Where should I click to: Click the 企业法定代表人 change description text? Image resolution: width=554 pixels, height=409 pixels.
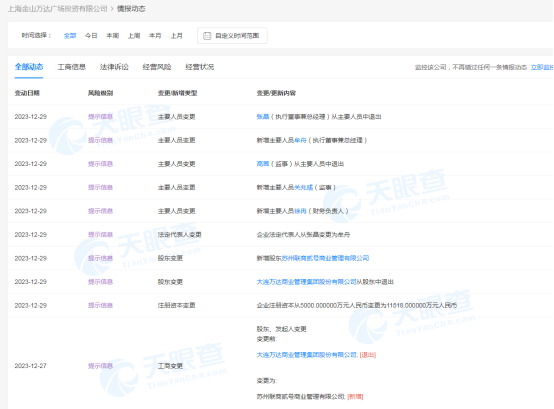tap(303, 235)
